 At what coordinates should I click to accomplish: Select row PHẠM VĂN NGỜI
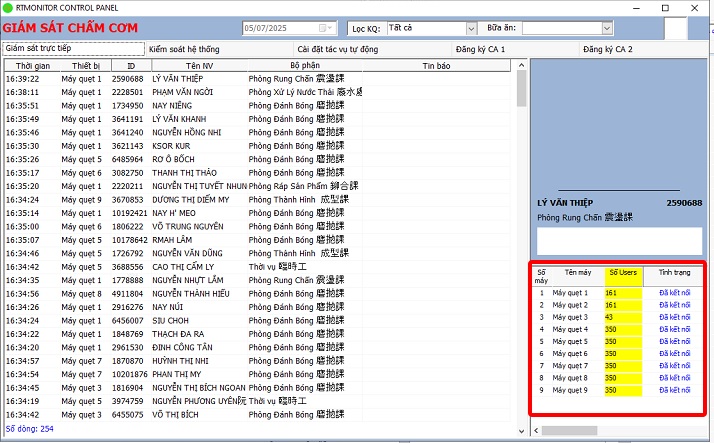pos(258,92)
